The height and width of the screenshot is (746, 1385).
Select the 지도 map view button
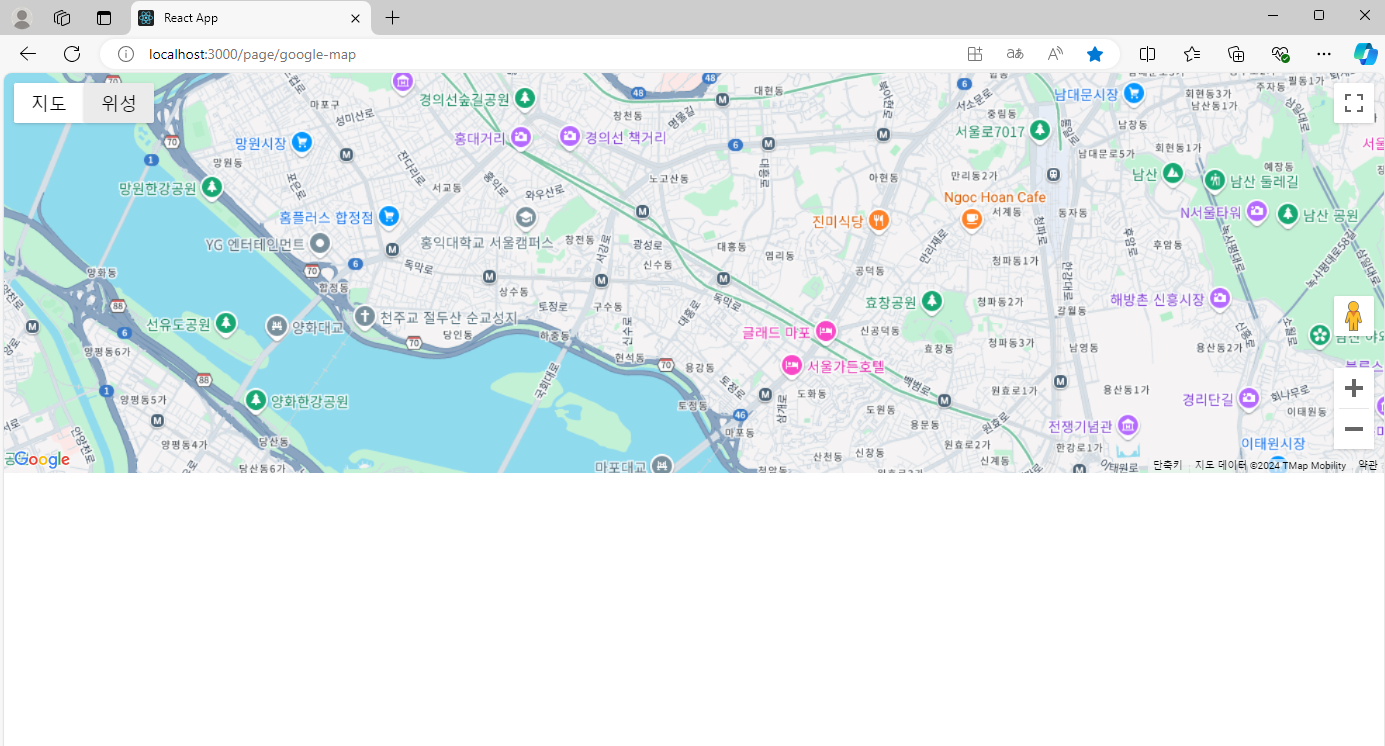tap(49, 103)
